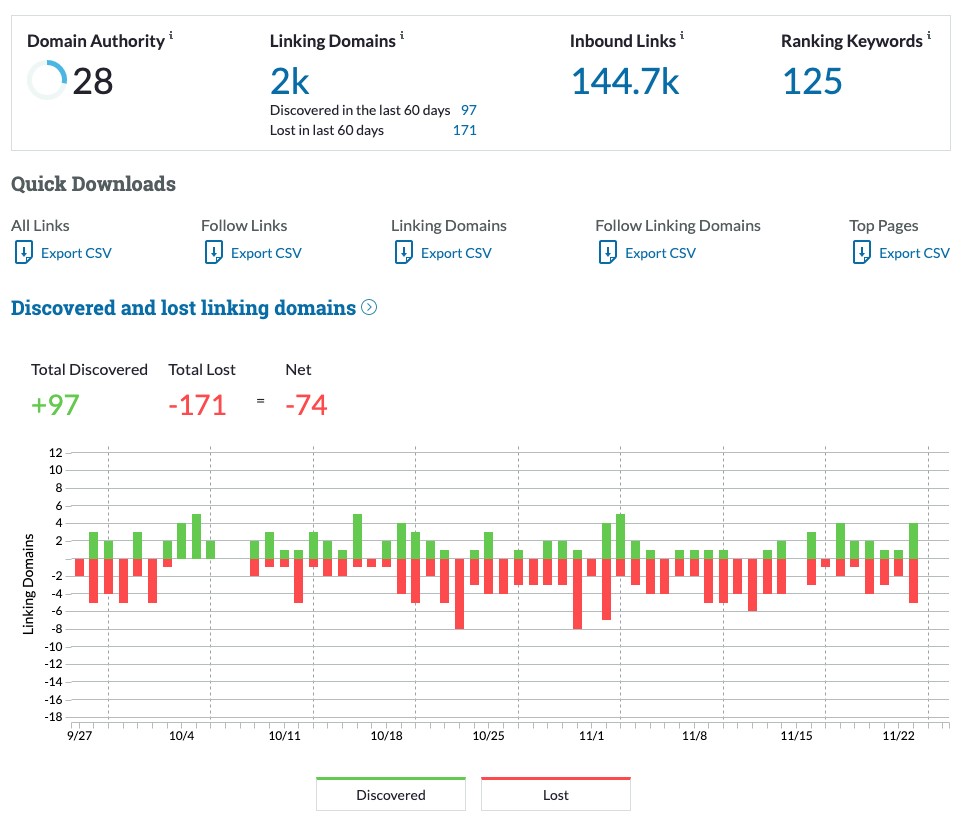Click the Follow Links export download icon
Viewport: 971px width, 822px height.
click(x=213, y=253)
